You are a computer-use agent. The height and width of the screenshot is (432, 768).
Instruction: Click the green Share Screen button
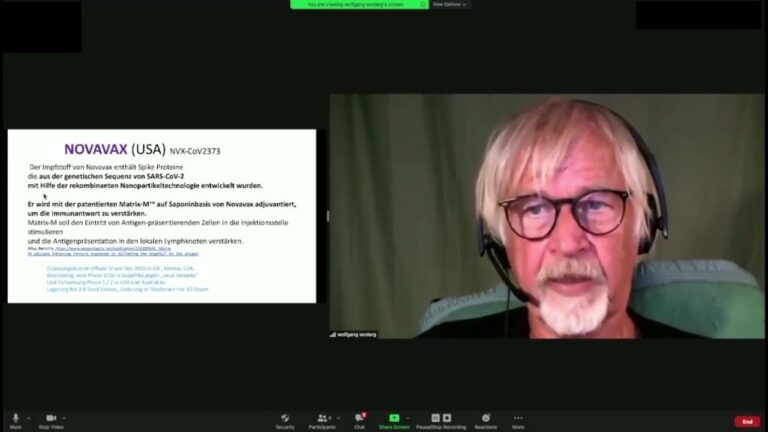(x=394, y=420)
